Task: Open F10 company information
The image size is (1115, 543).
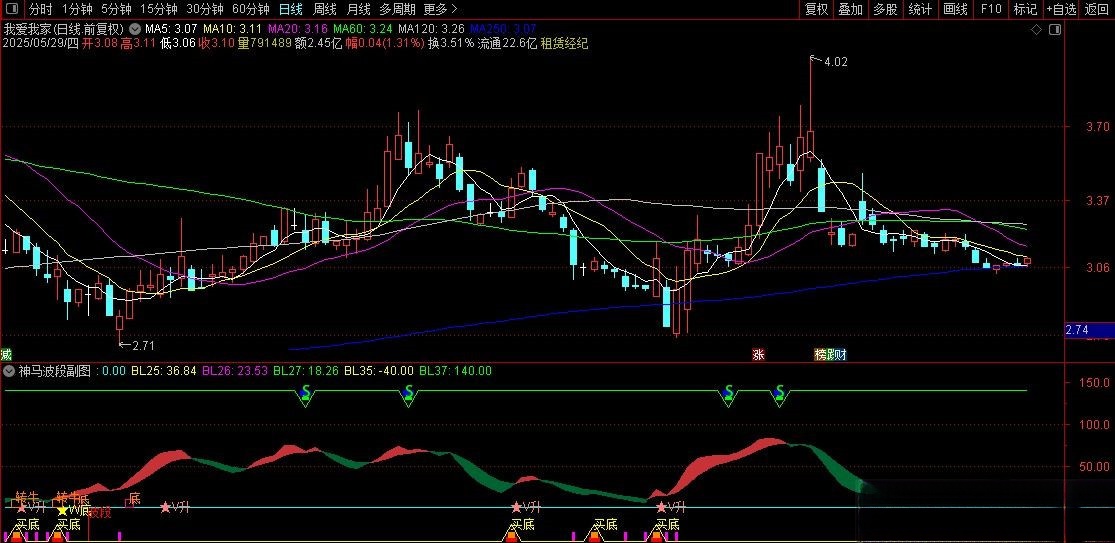Action: coord(991,9)
